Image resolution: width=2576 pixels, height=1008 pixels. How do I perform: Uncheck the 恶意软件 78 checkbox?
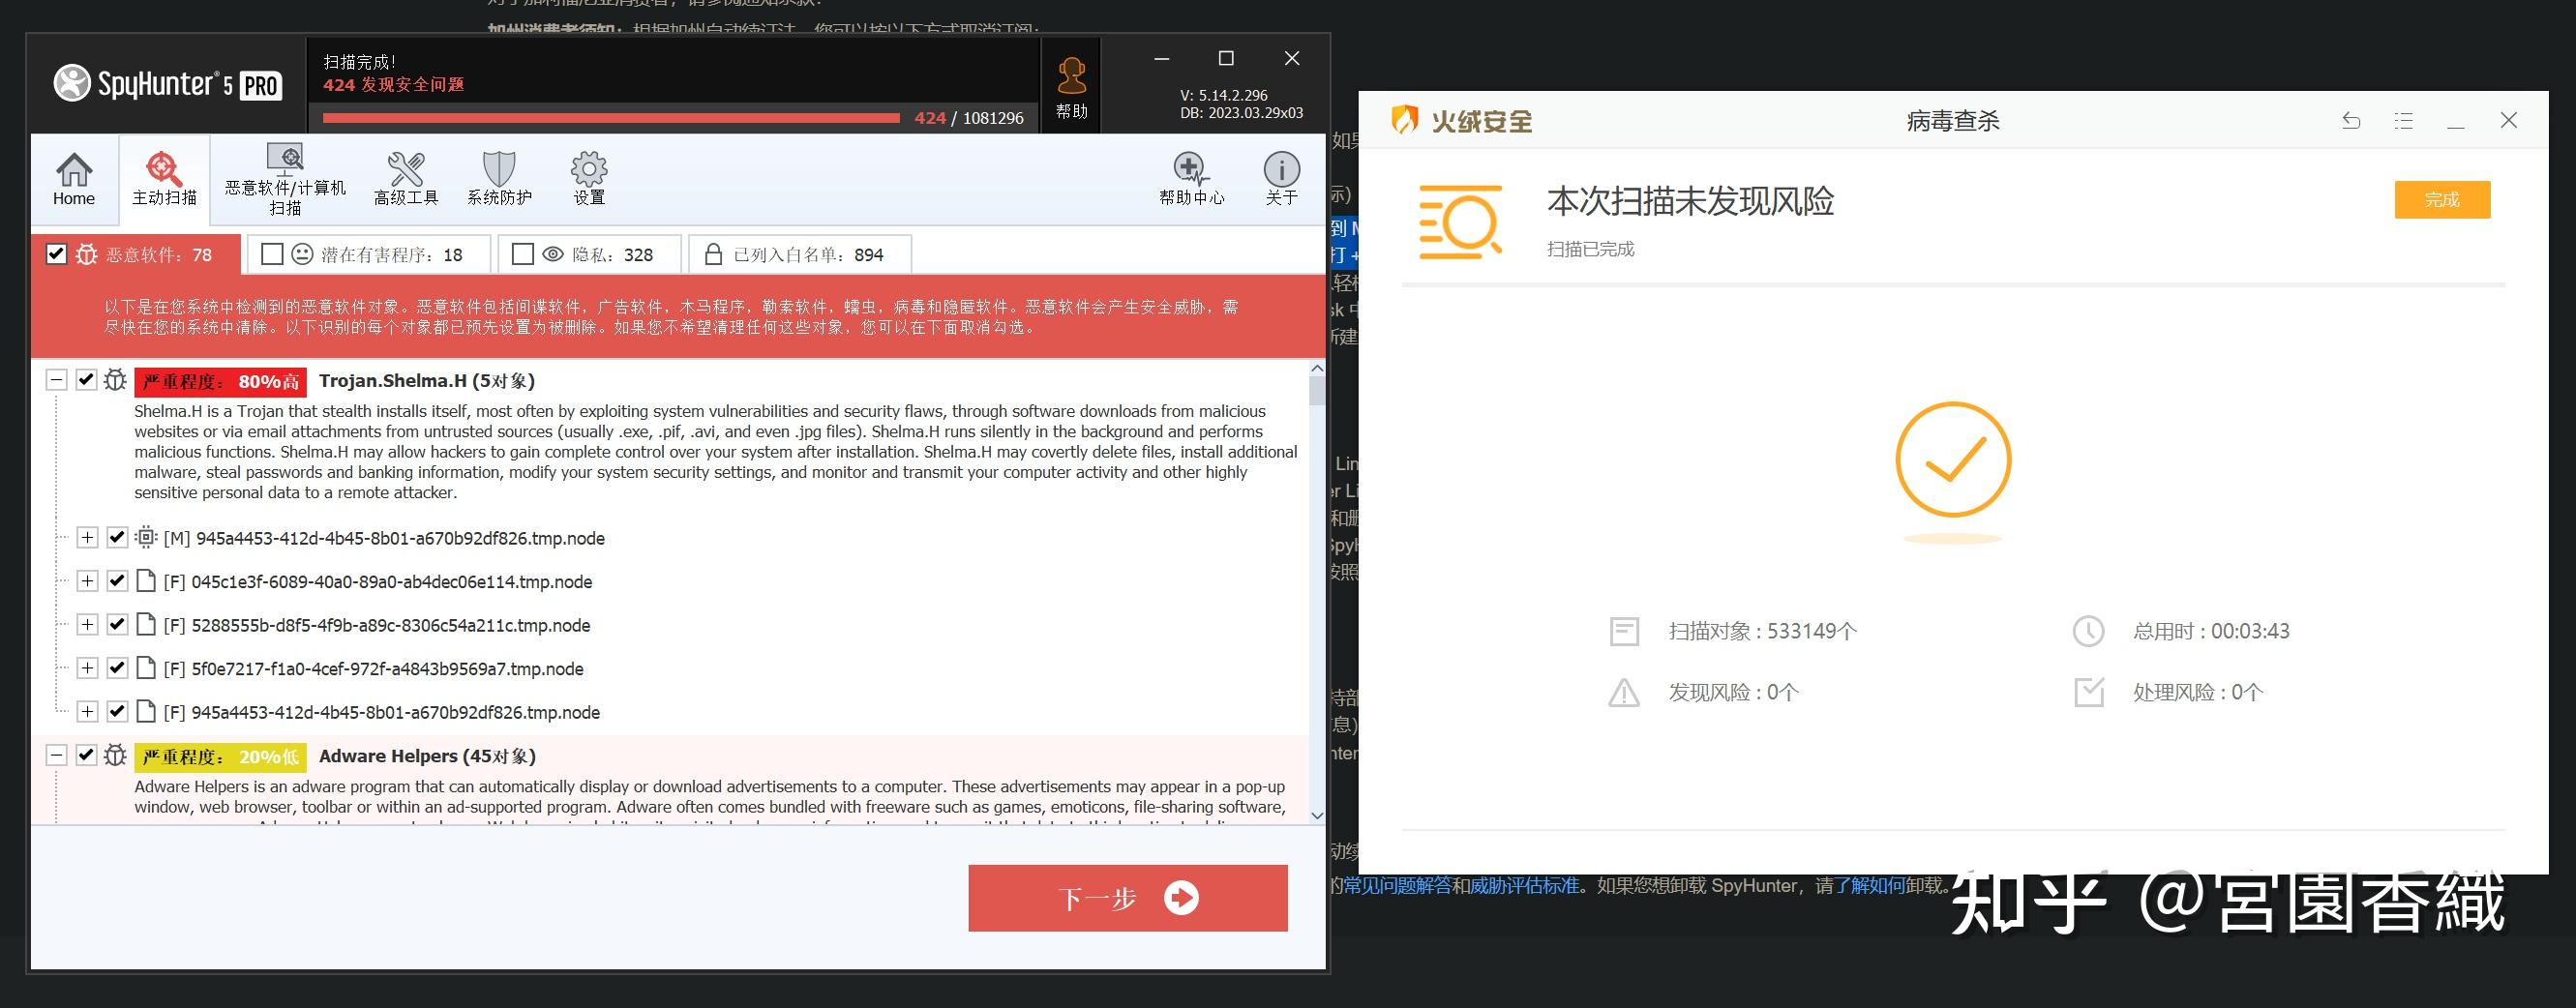coord(57,254)
